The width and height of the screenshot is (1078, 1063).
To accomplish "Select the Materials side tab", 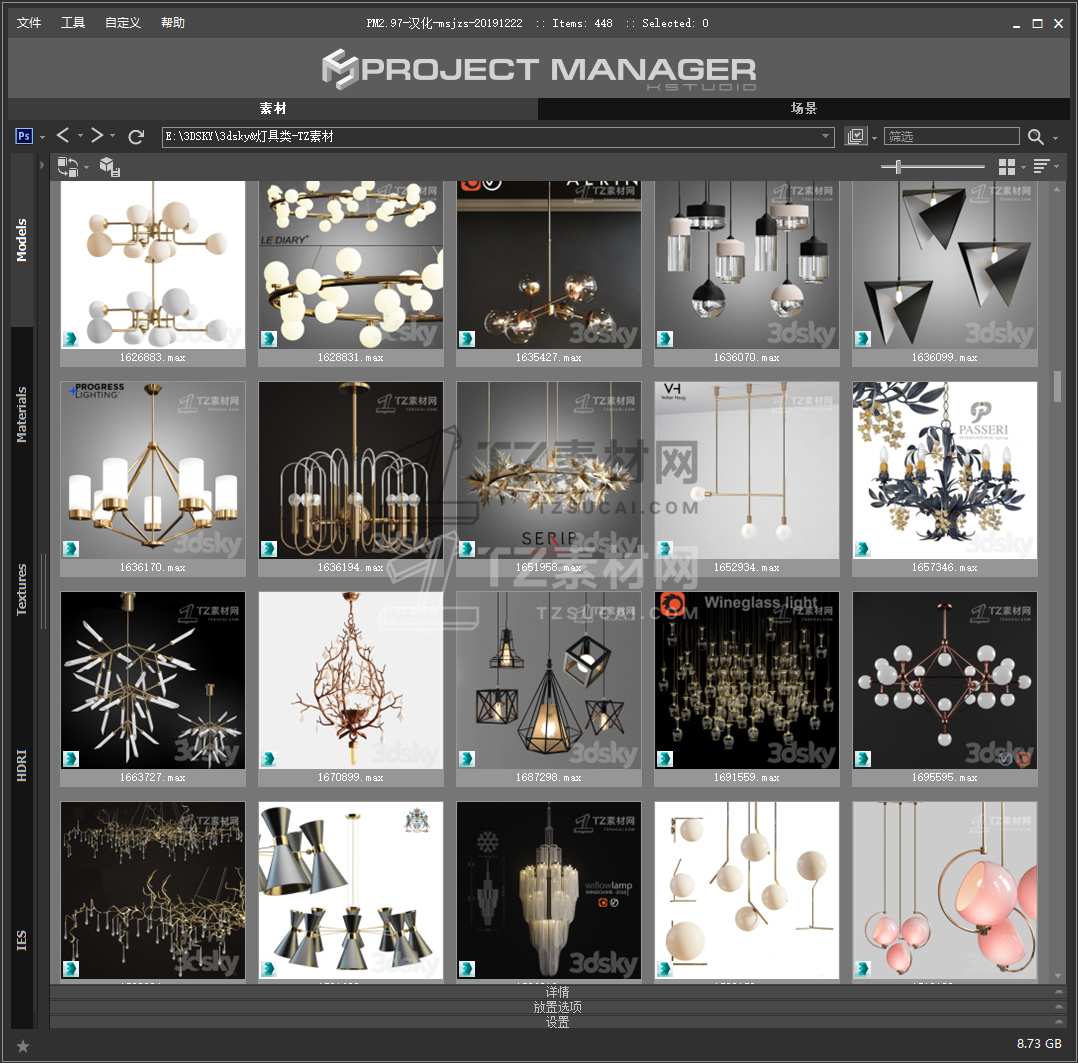I will [22, 415].
